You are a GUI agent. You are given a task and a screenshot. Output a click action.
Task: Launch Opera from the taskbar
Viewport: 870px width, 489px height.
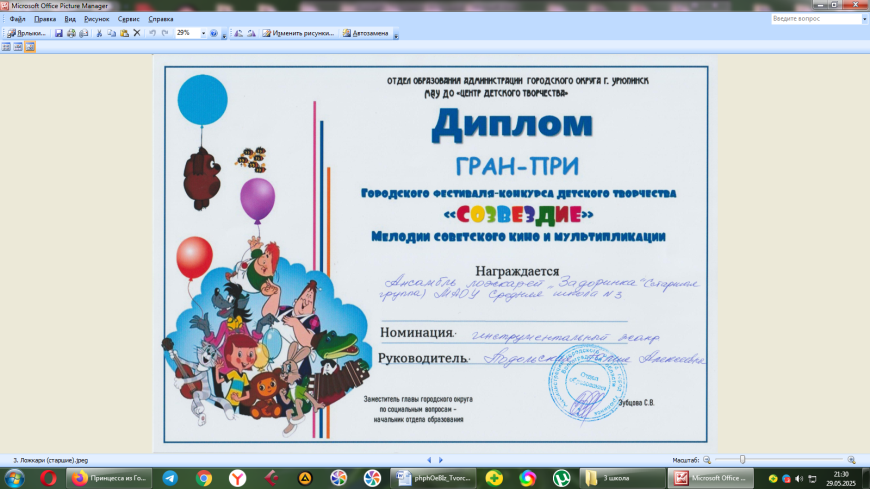pyautogui.click(x=48, y=478)
